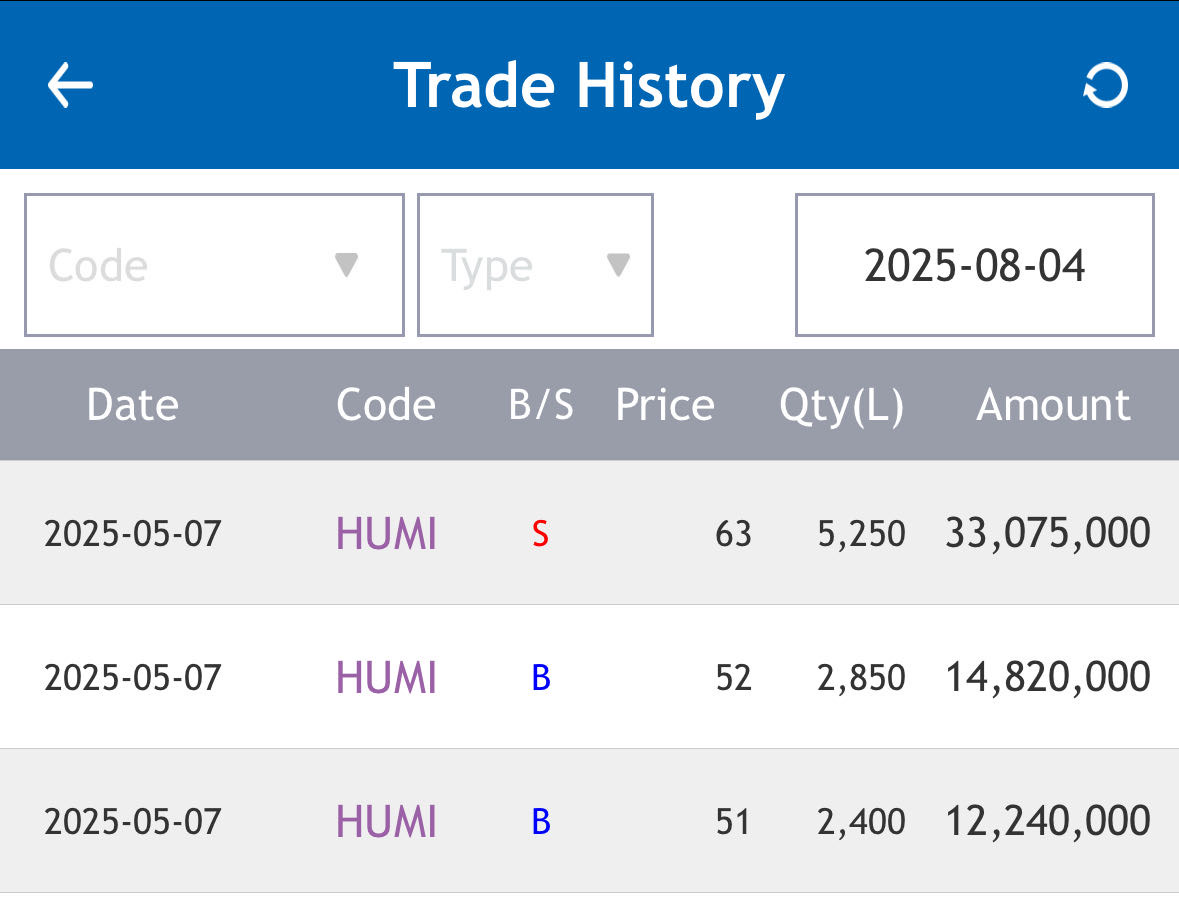
Task: Click the 2,400 quantity value
Action: pos(861,823)
